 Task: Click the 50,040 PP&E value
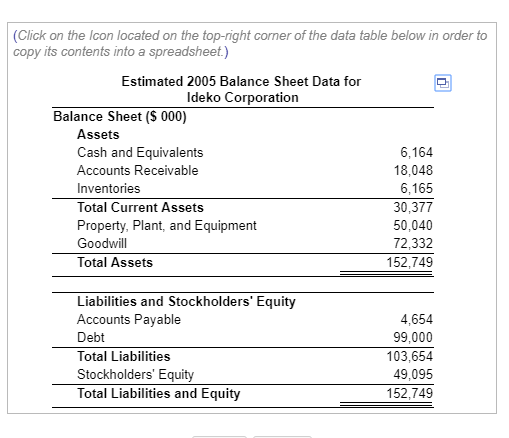(x=413, y=225)
